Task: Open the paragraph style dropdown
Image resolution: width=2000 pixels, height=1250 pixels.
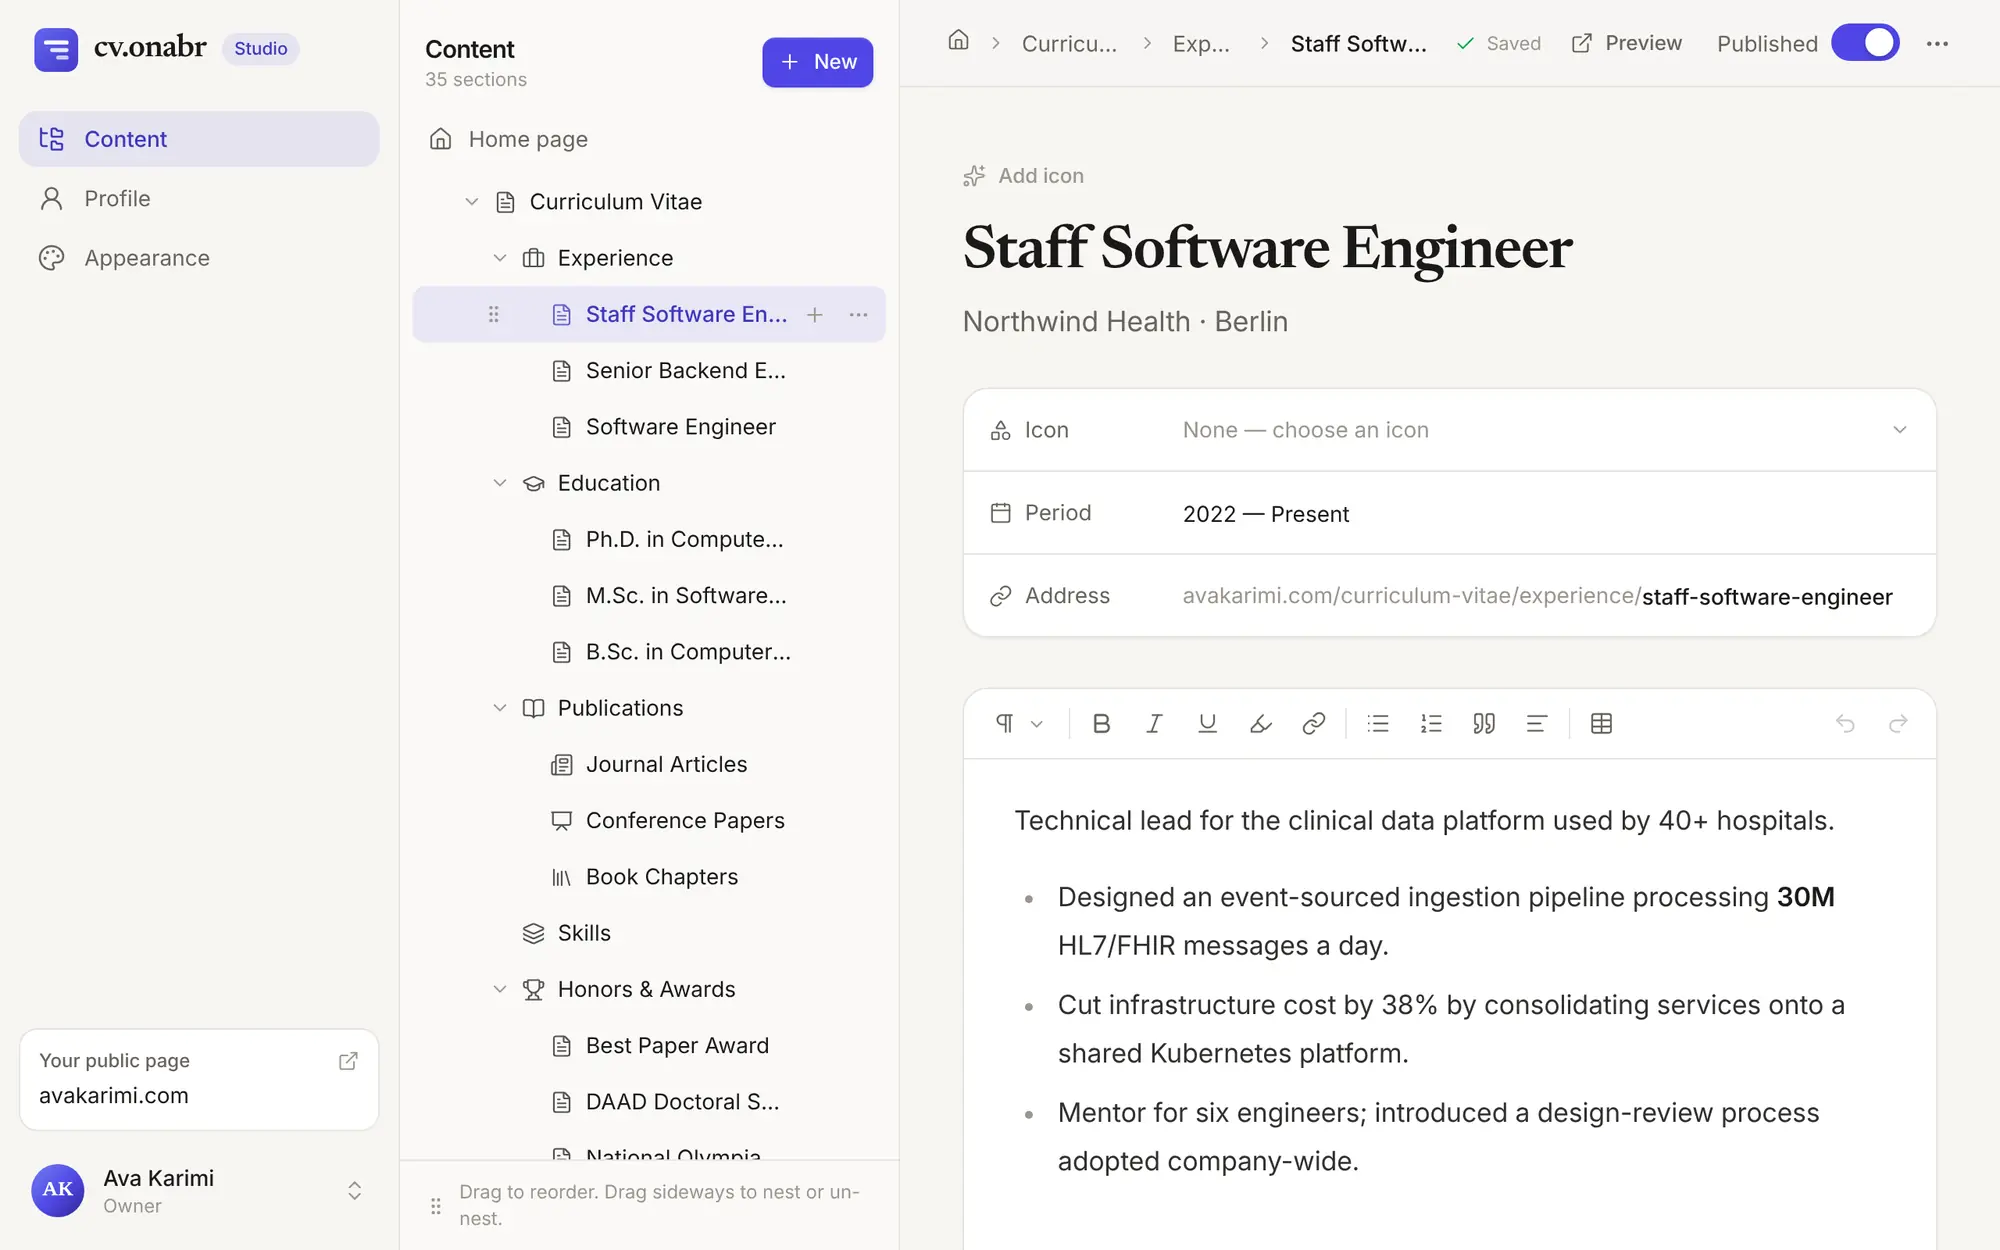Action: tap(1019, 724)
